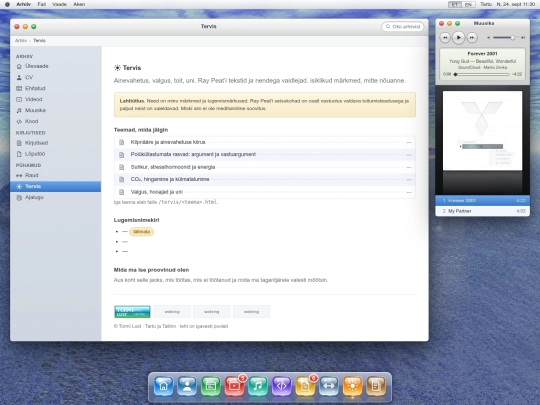Click Arhiiv in the breadcrumb
Viewport: 540px width, 405px height.
click(x=21, y=41)
